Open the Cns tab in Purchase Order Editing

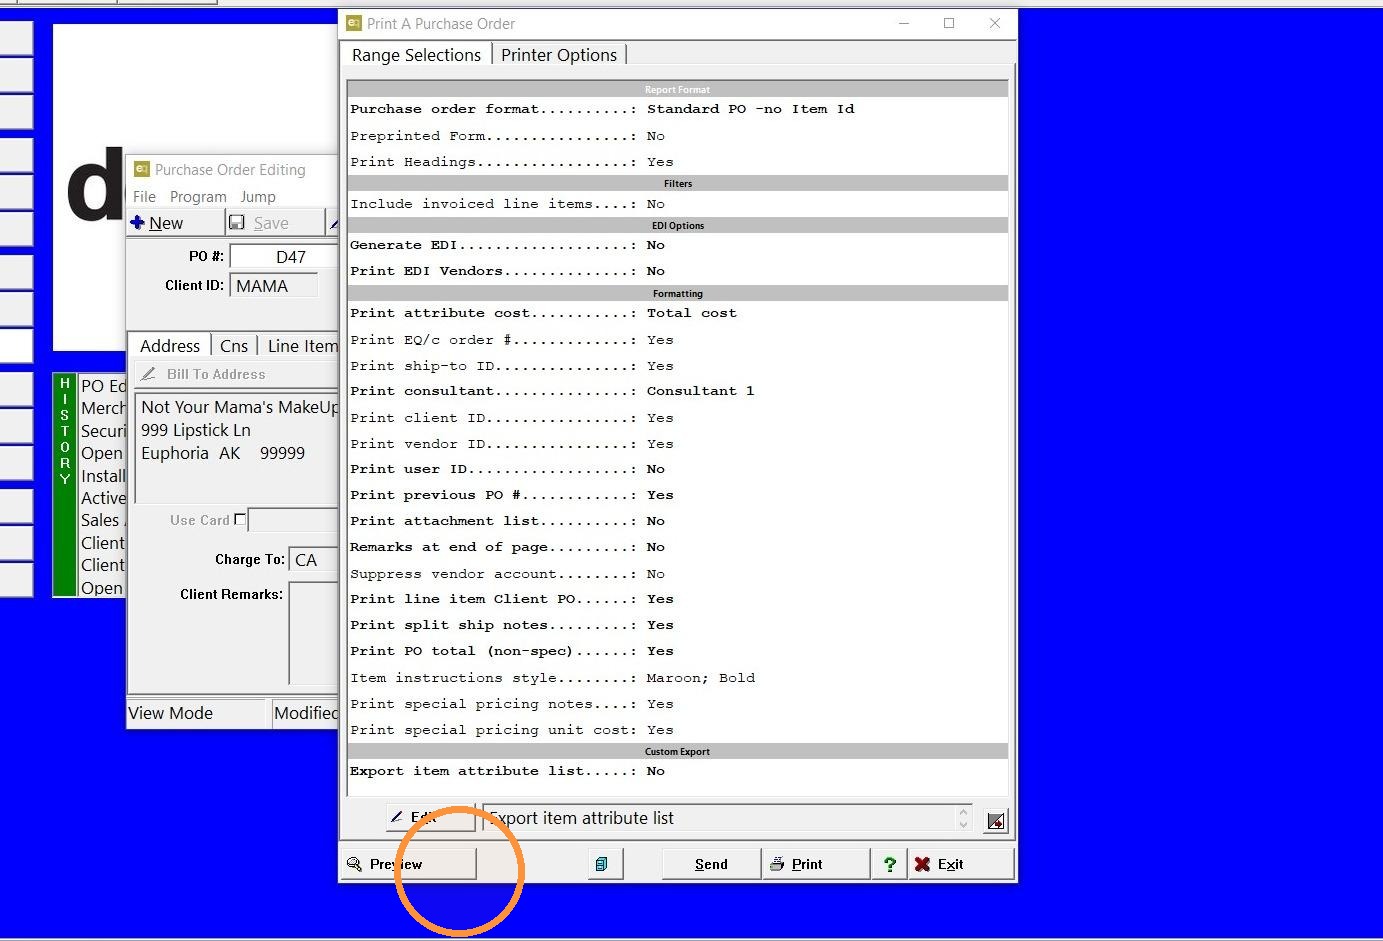(x=234, y=346)
